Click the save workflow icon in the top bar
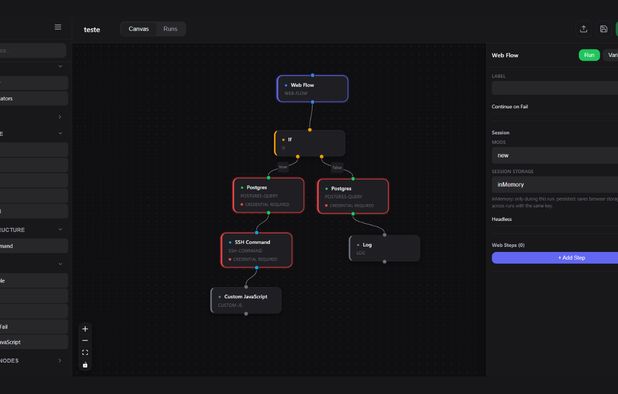618x394 pixels. pos(603,29)
